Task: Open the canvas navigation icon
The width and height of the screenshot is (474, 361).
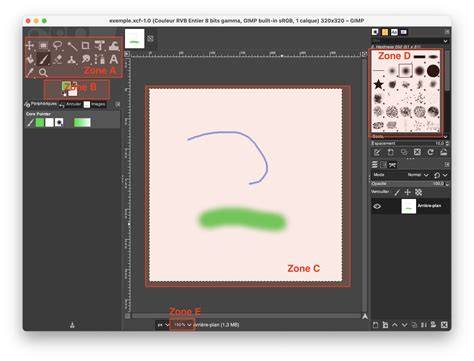Action: (365, 316)
